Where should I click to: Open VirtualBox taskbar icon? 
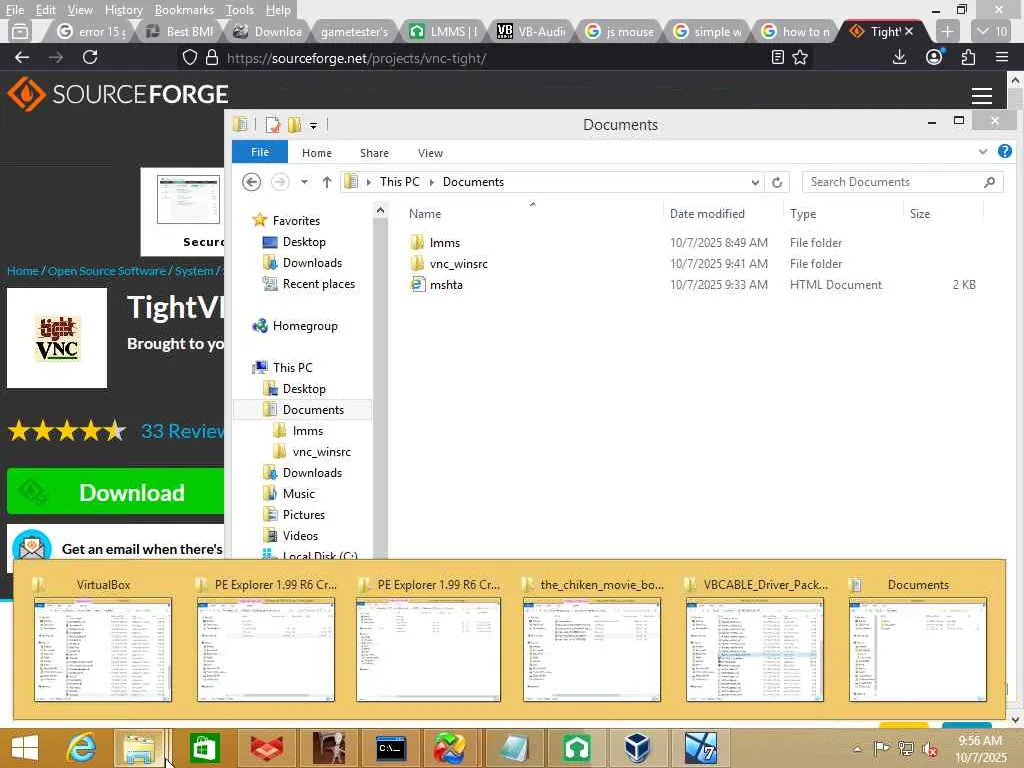click(637, 748)
